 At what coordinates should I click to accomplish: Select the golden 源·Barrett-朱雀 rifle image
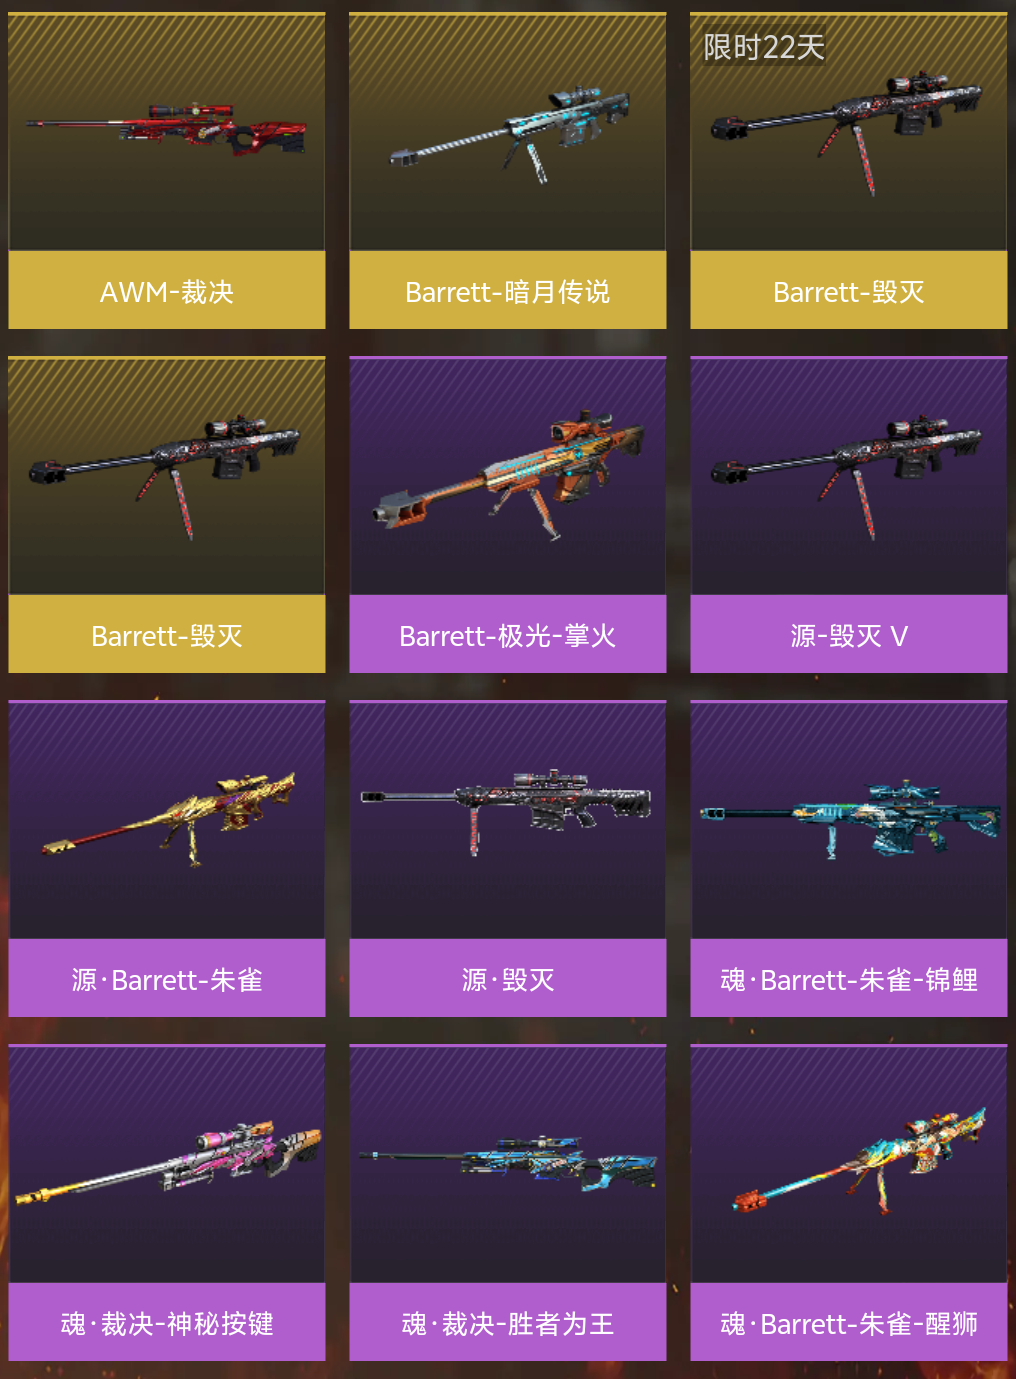[x=168, y=817]
